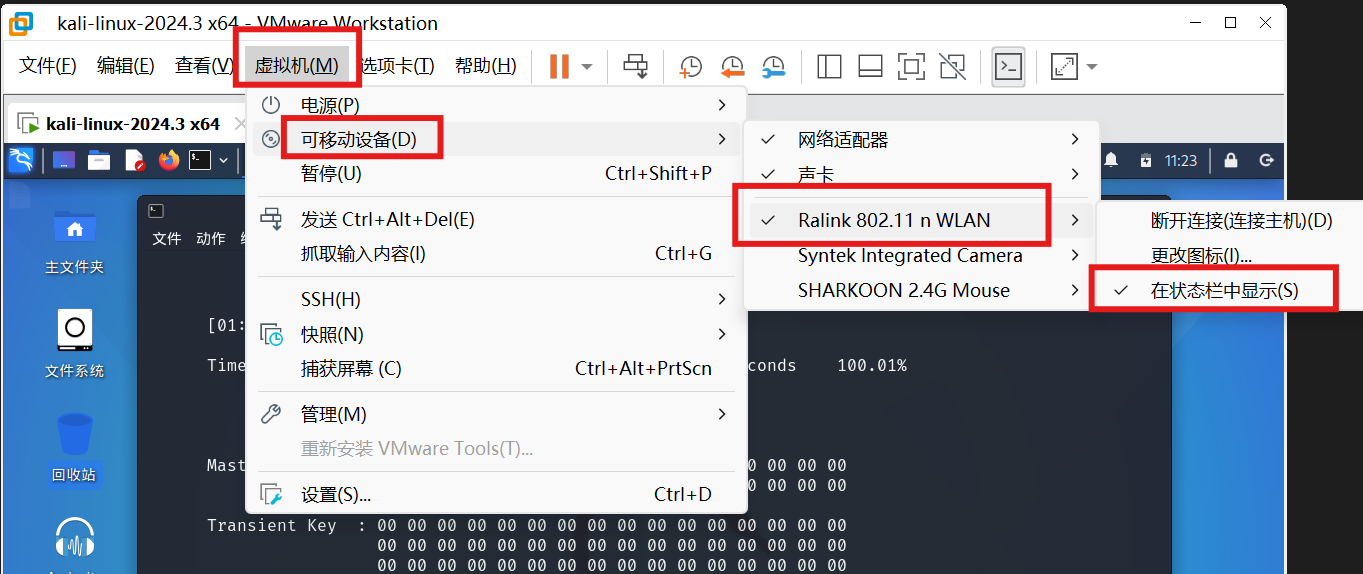Close the kali-linux-2024.3 x64 tab
Viewport: 1363px width, 574px height.
(240, 124)
